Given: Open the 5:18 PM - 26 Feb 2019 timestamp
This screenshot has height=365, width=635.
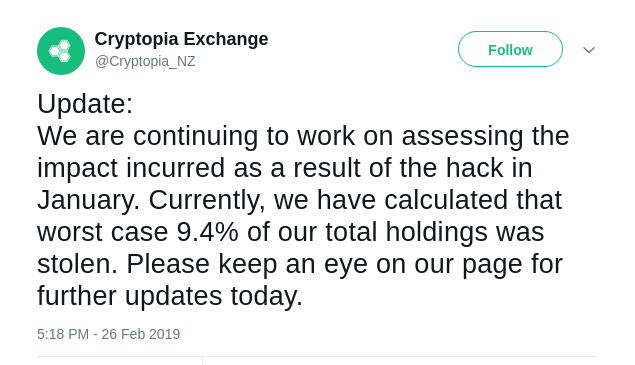Looking at the screenshot, I should (x=109, y=334).
